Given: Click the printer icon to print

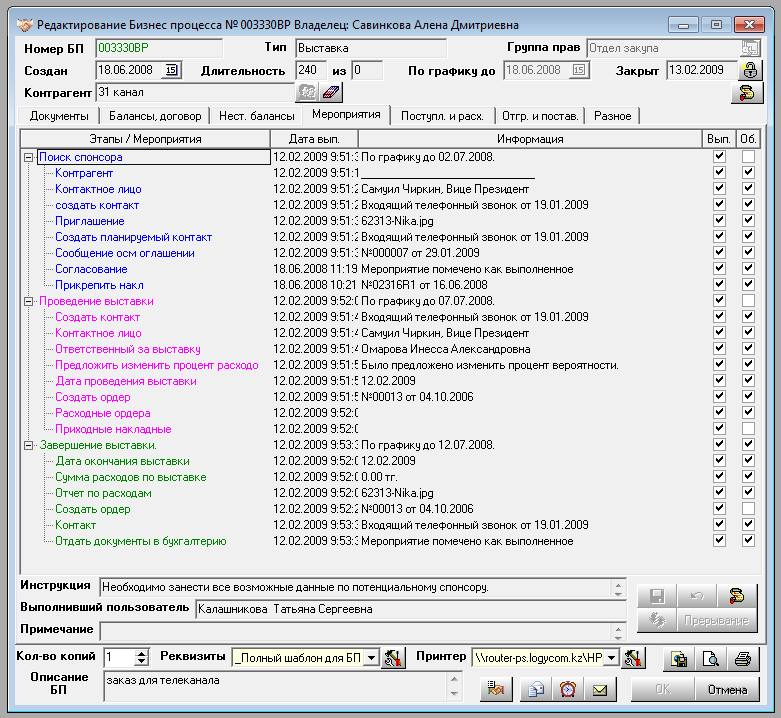Looking at the screenshot, I should pyautogui.click(x=743, y=659).
